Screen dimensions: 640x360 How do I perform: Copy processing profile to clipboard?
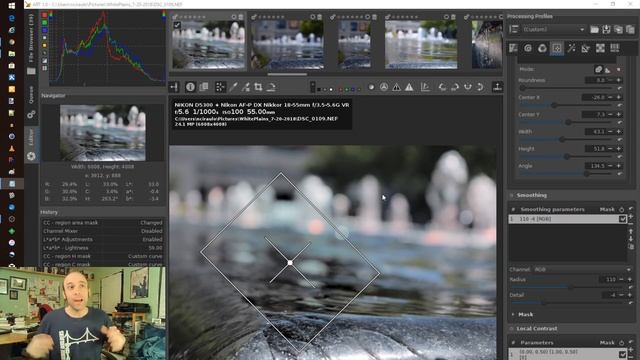click(618, 29)
